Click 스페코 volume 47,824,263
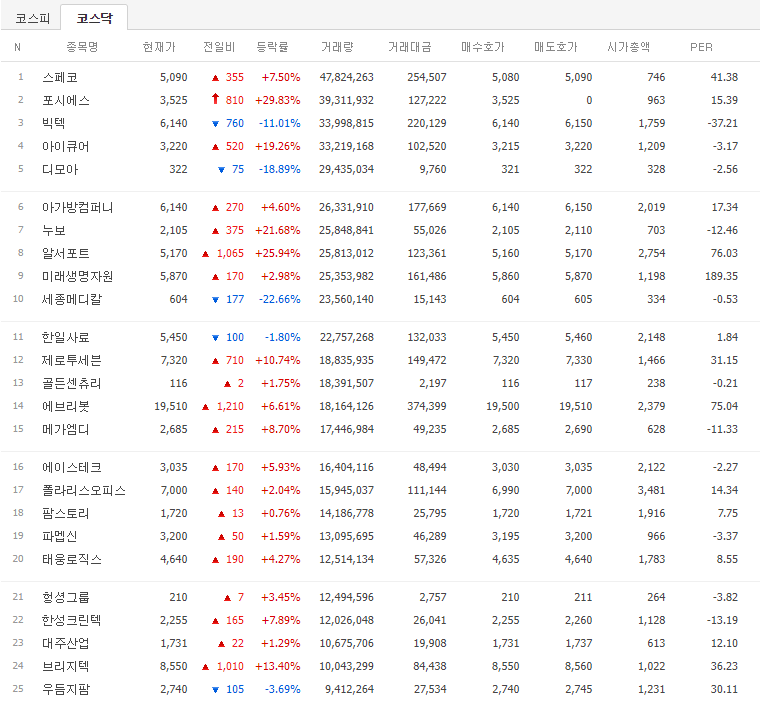760x706 pixels. click(347, 77)
